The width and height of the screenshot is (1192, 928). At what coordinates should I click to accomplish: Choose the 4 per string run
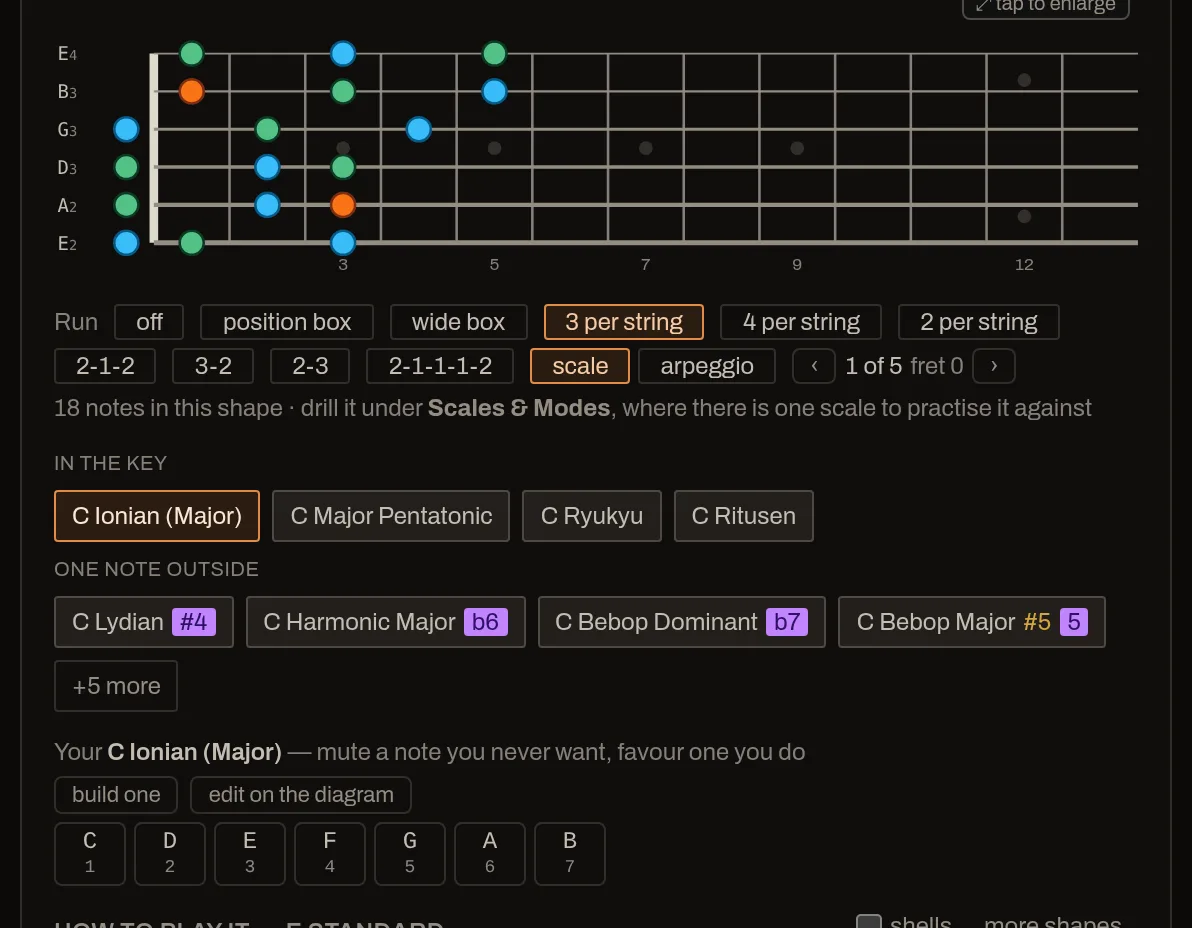tap(800, 322)
